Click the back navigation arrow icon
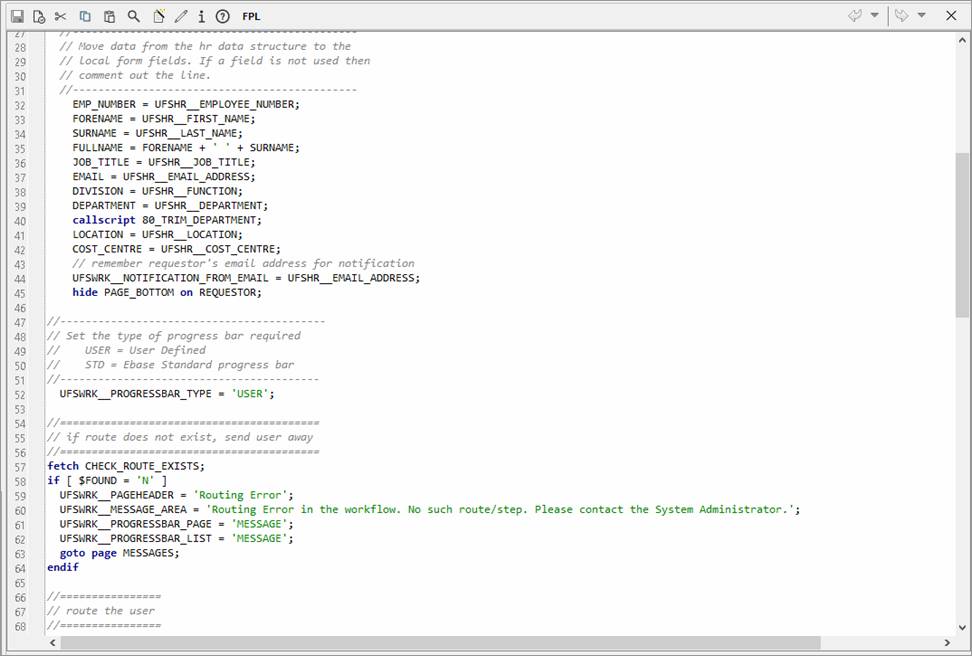This screenshot has height=656, width=972. (x=855, y=16)
